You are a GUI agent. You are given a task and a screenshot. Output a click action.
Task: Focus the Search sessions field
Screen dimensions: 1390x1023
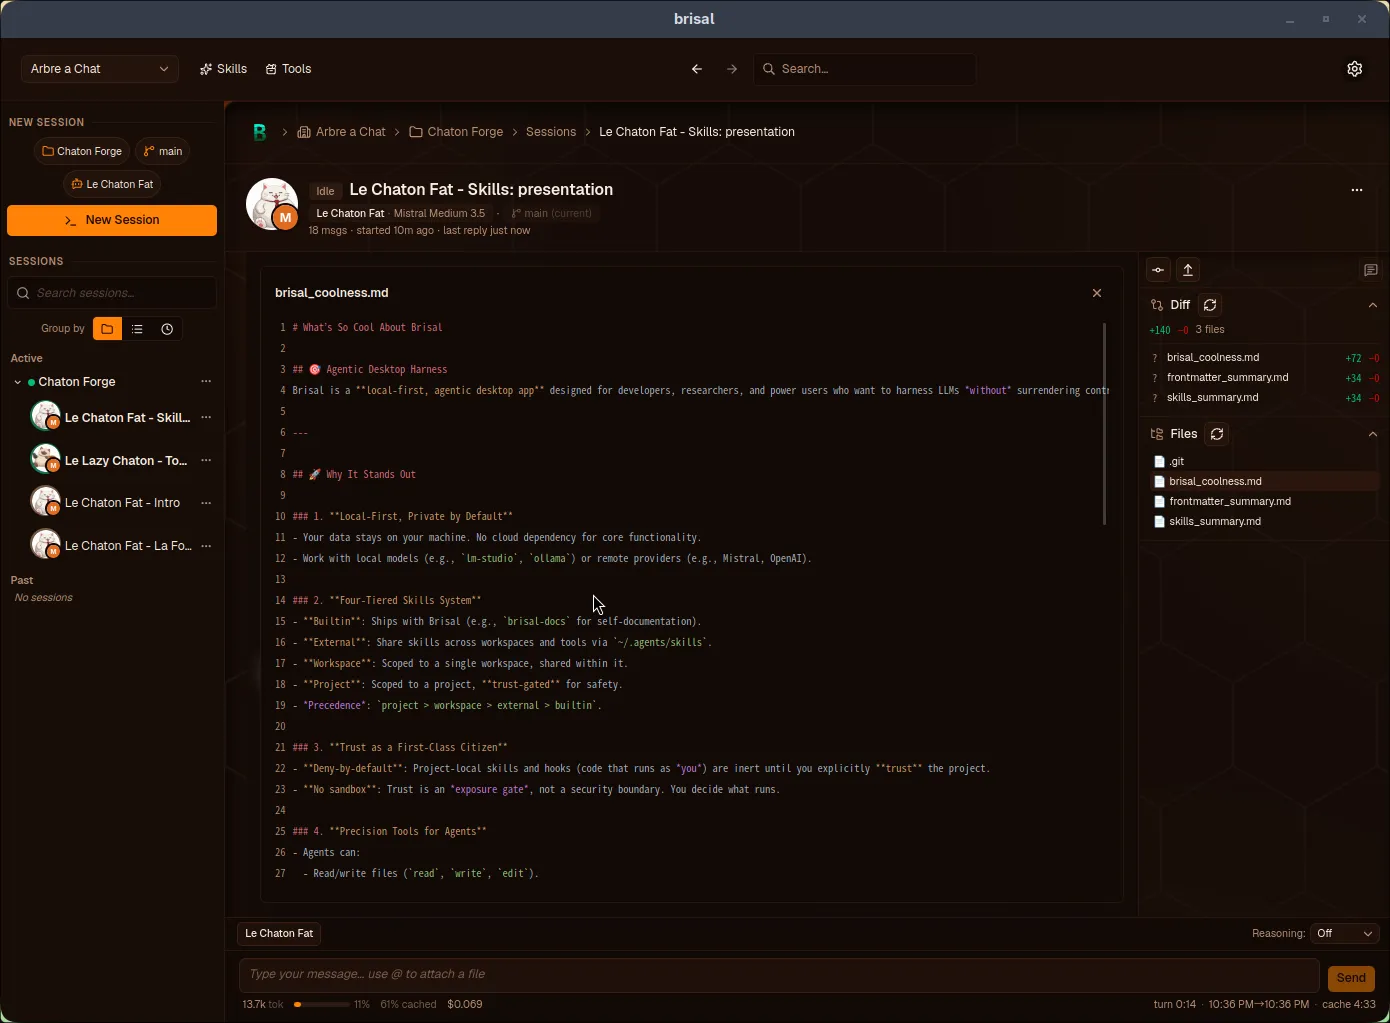coord(112,293)
